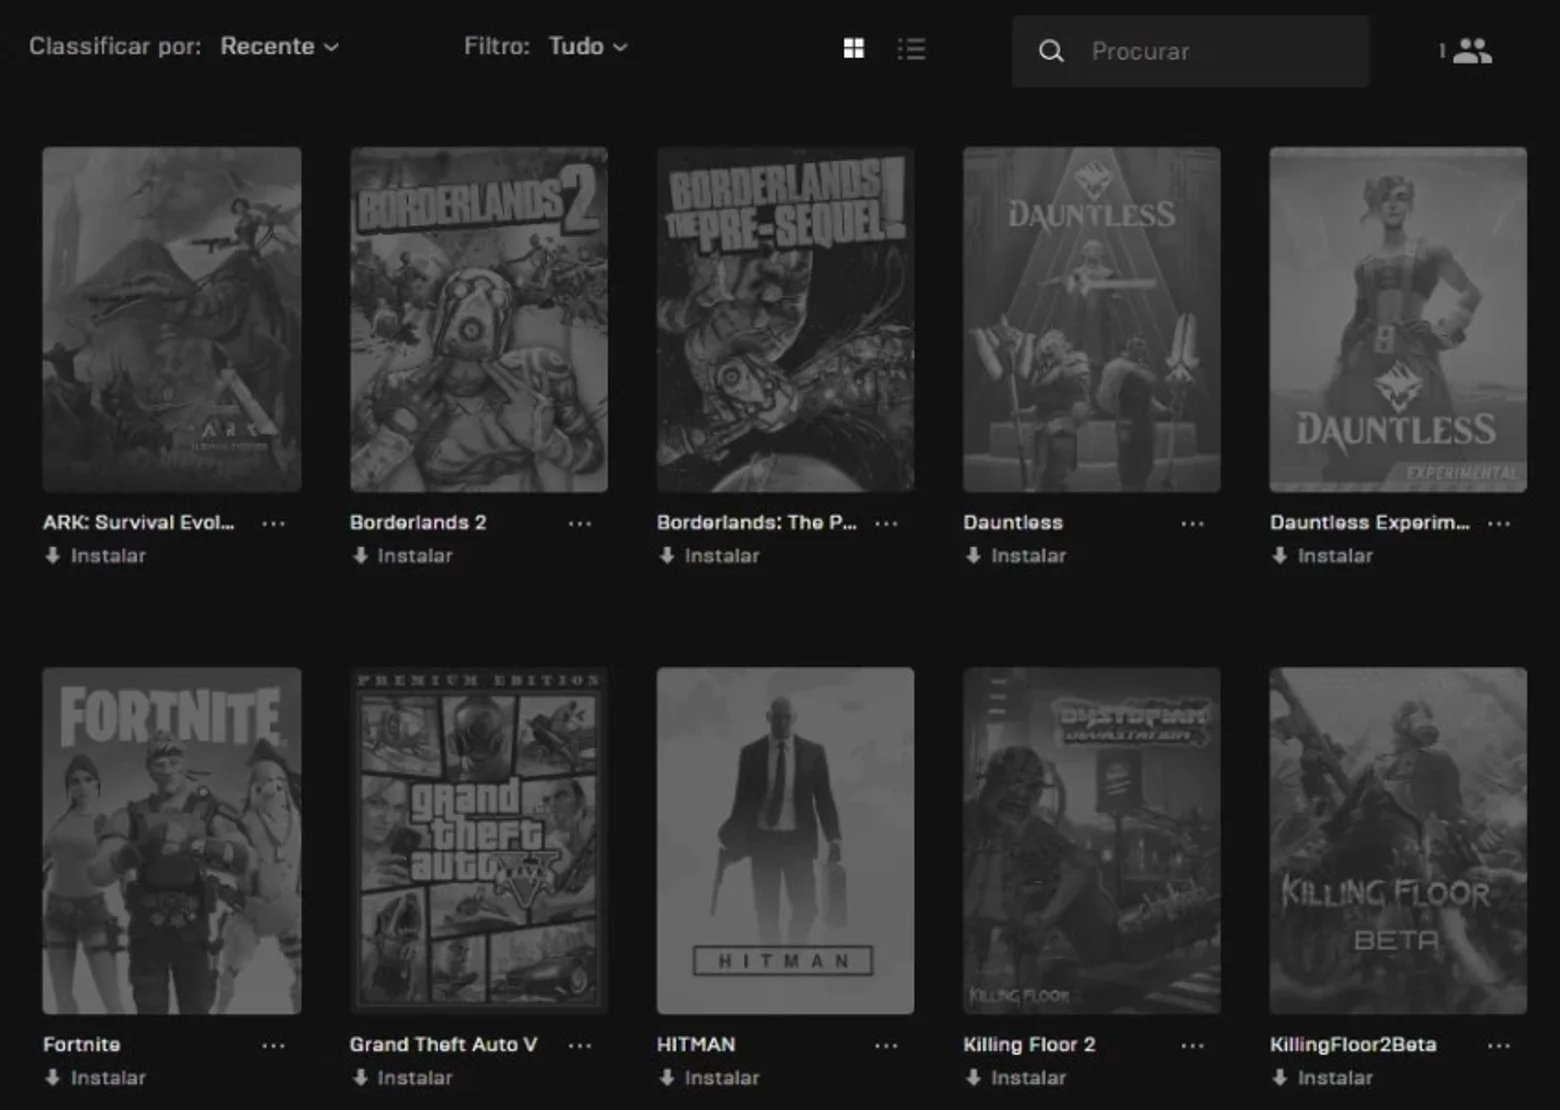The height and width of the screenshot is (1110, 1560).
Task: Expand the Tudo filter dropdown
Action: pyautogui.click(x=588, y=46)
